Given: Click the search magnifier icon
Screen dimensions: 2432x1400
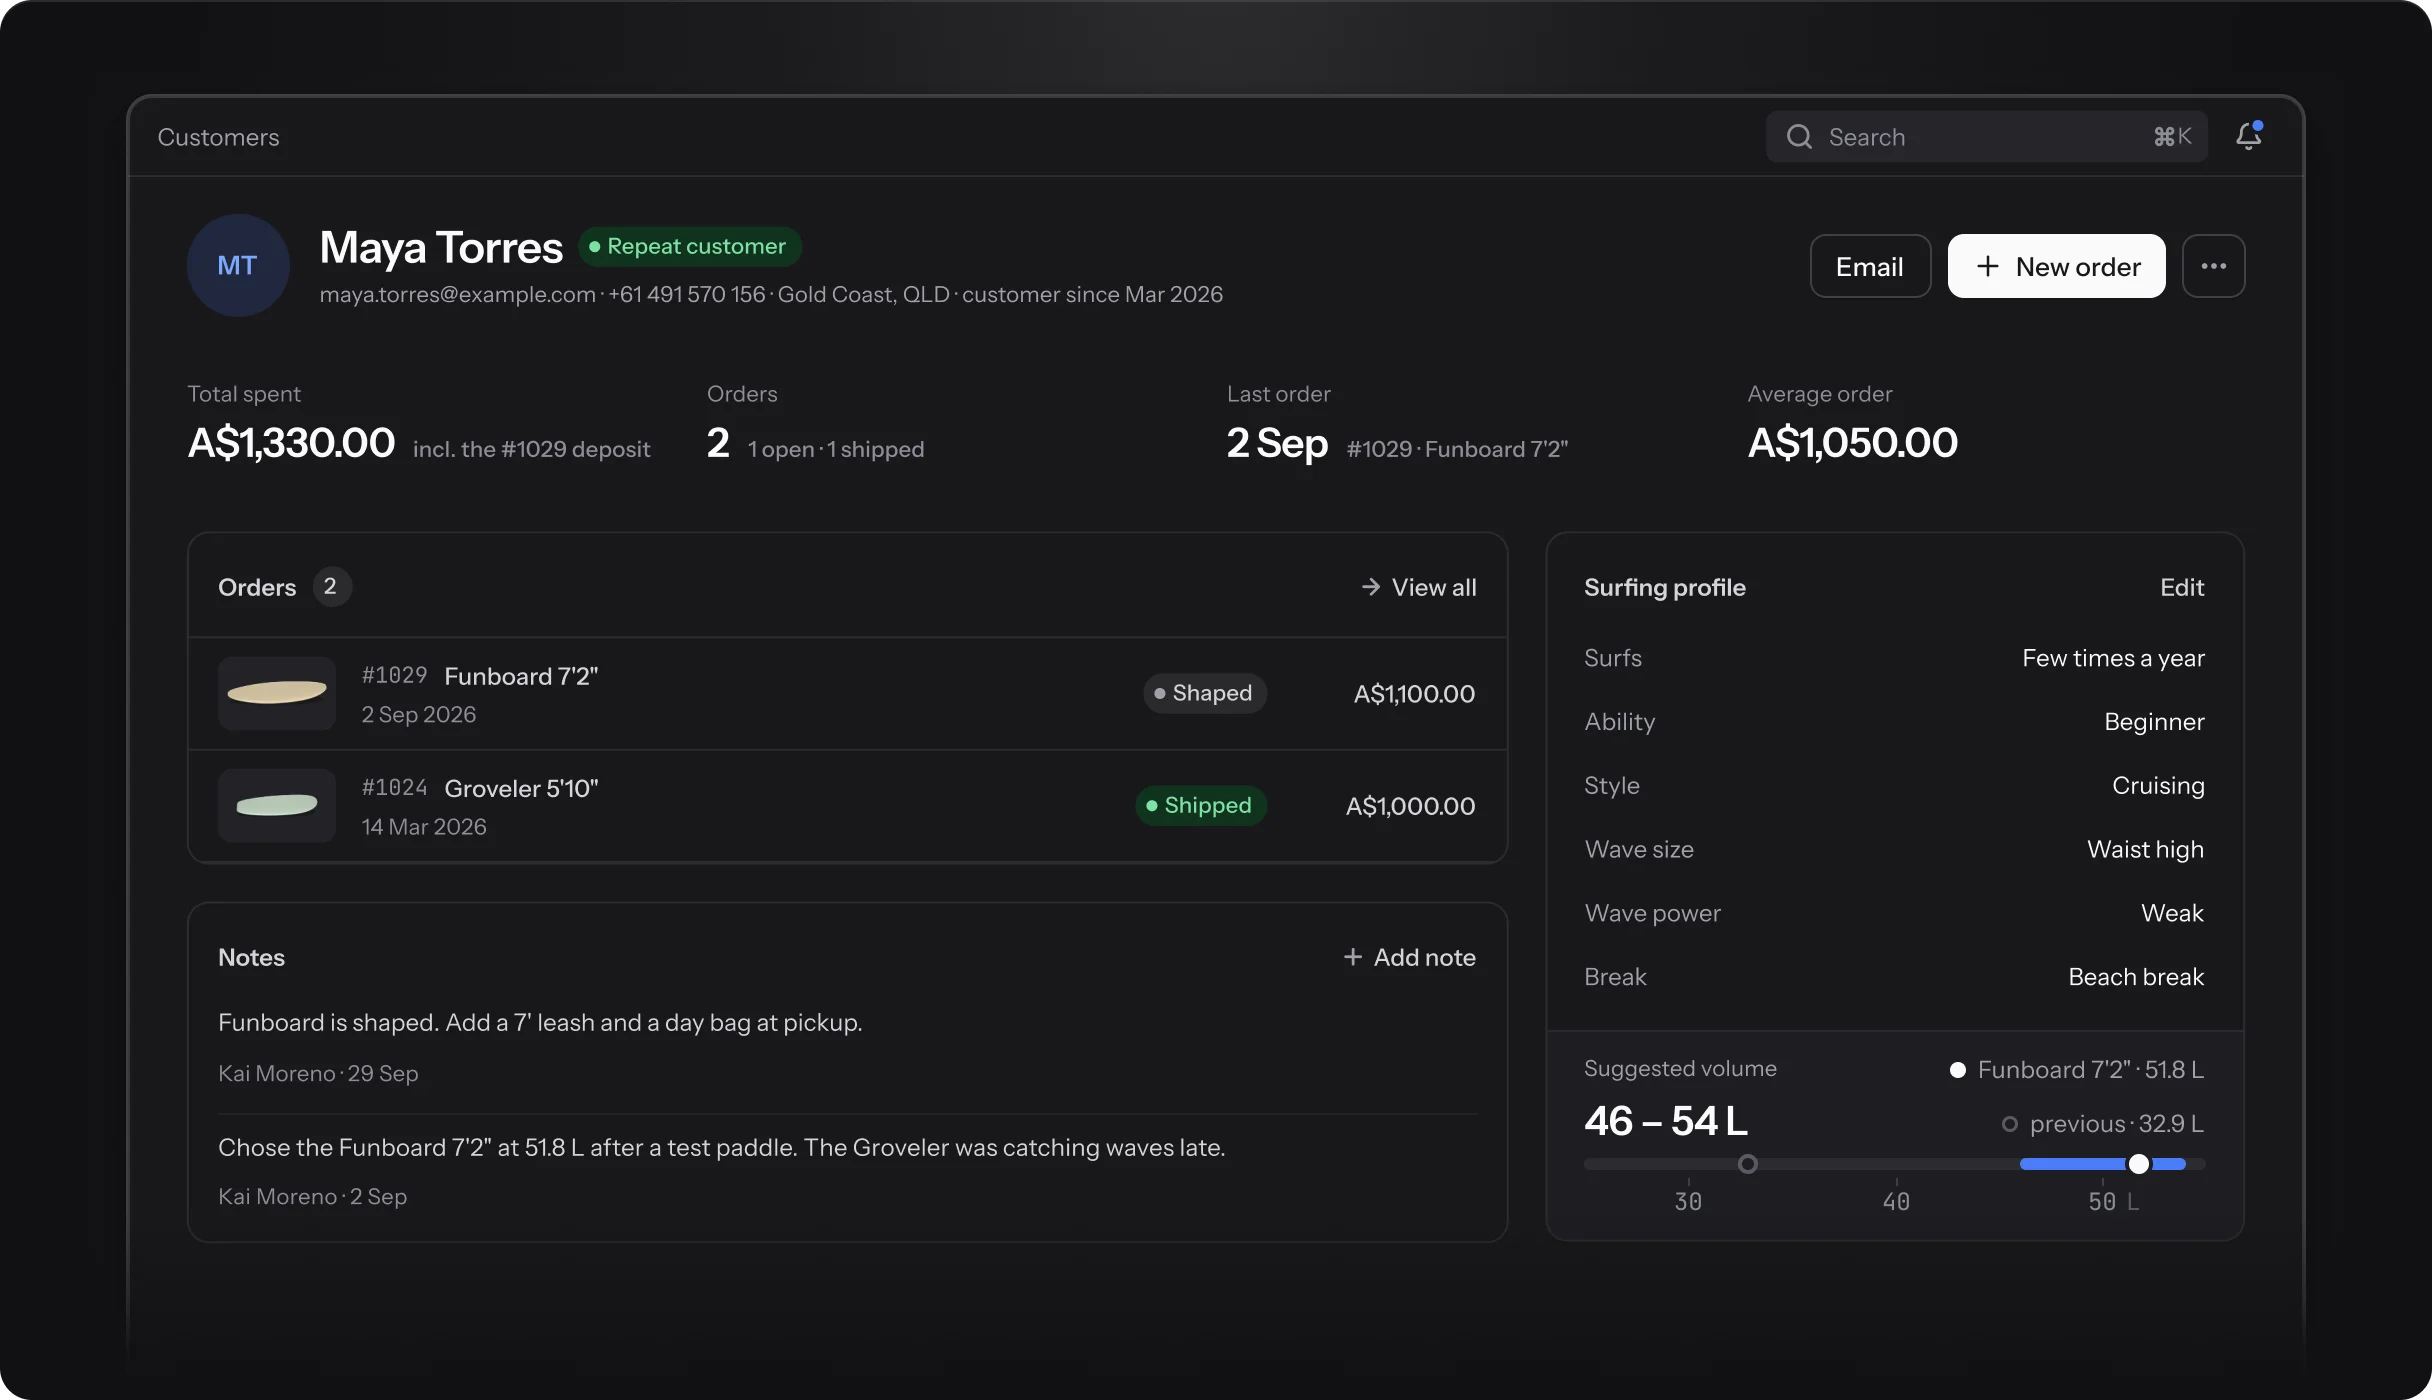Looking at the screenshot, I should click(1799, 137).
